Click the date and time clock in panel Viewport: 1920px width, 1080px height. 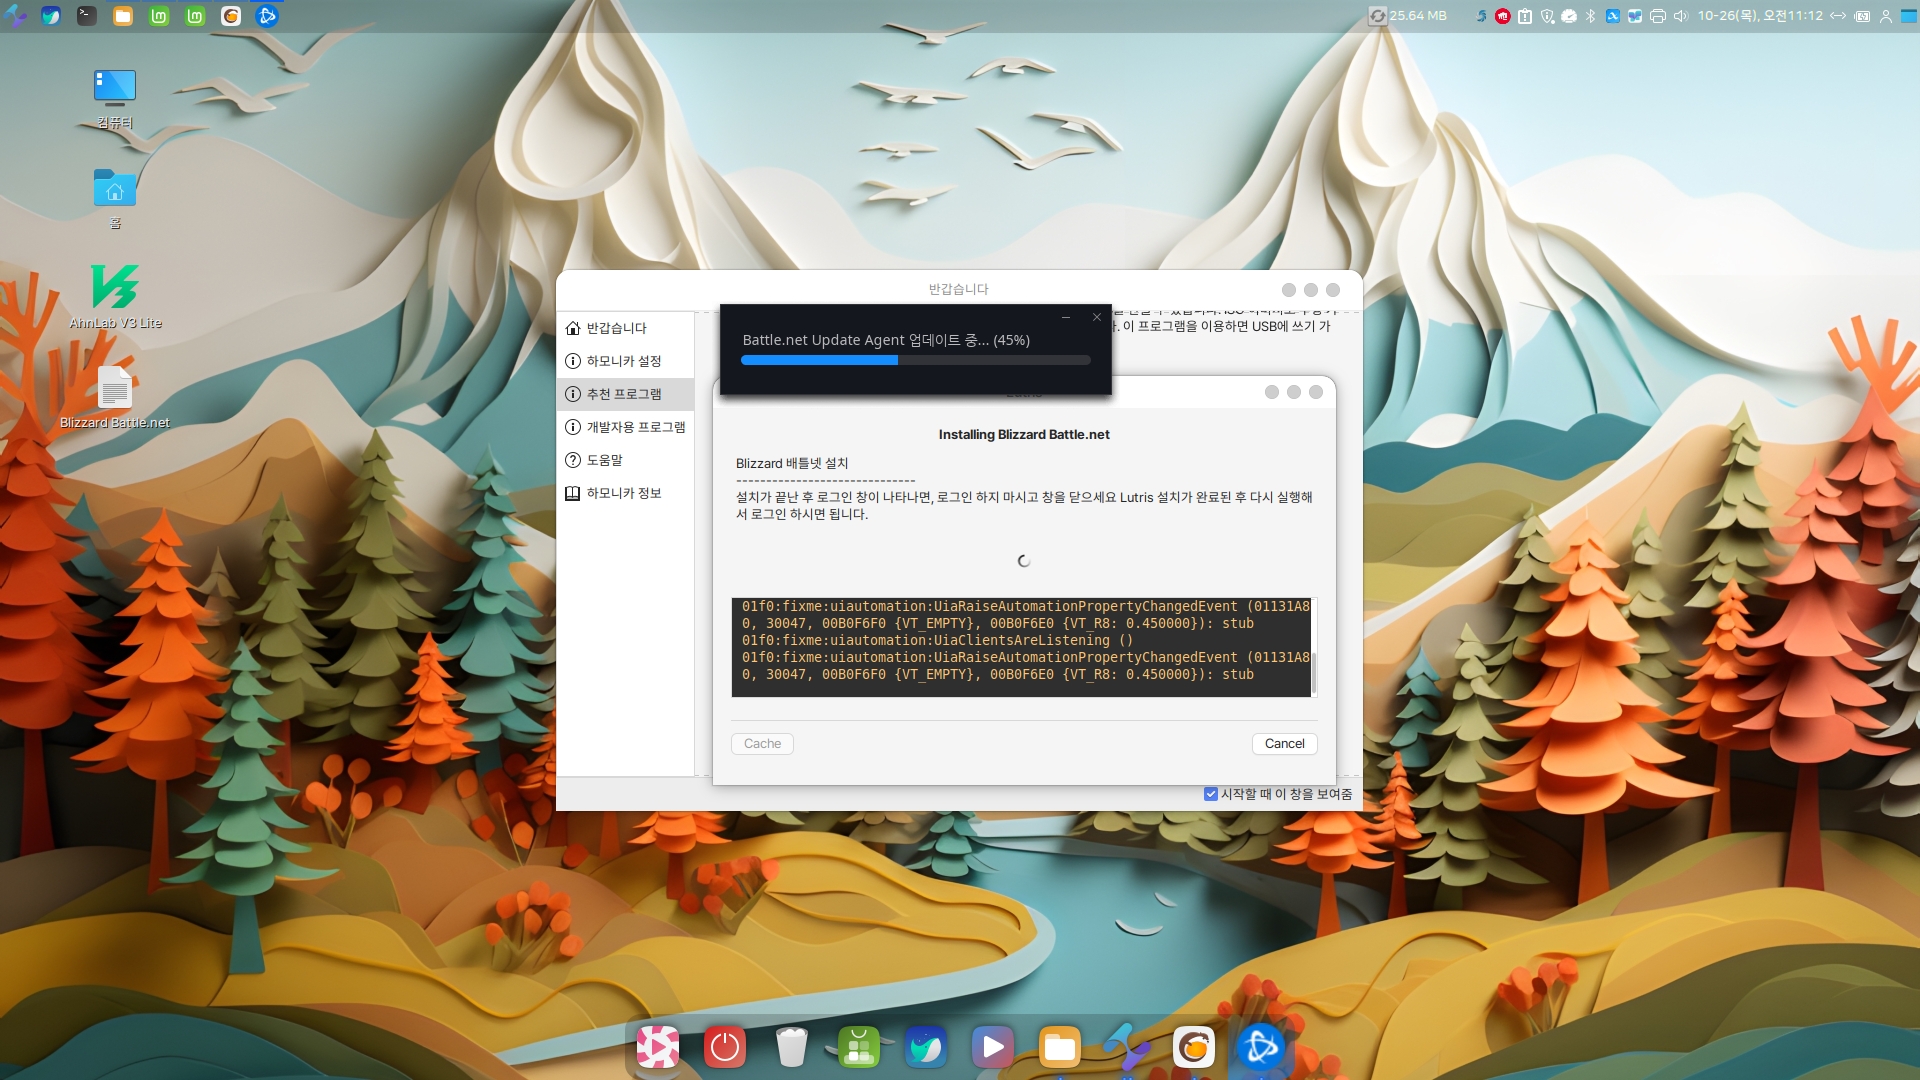point(1760,16)
